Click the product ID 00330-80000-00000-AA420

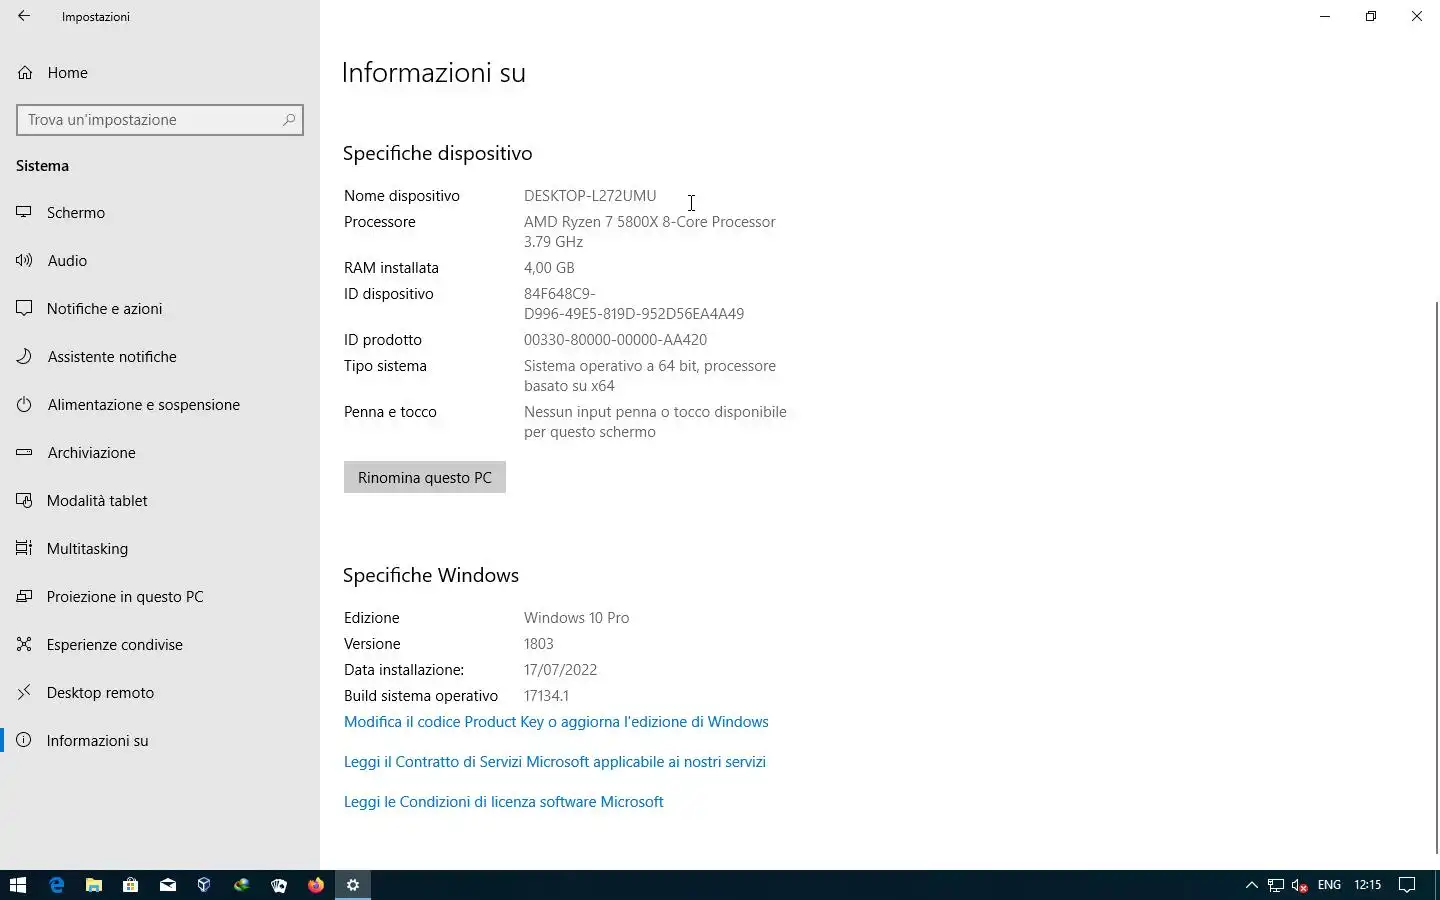click(x=615, y=340)
